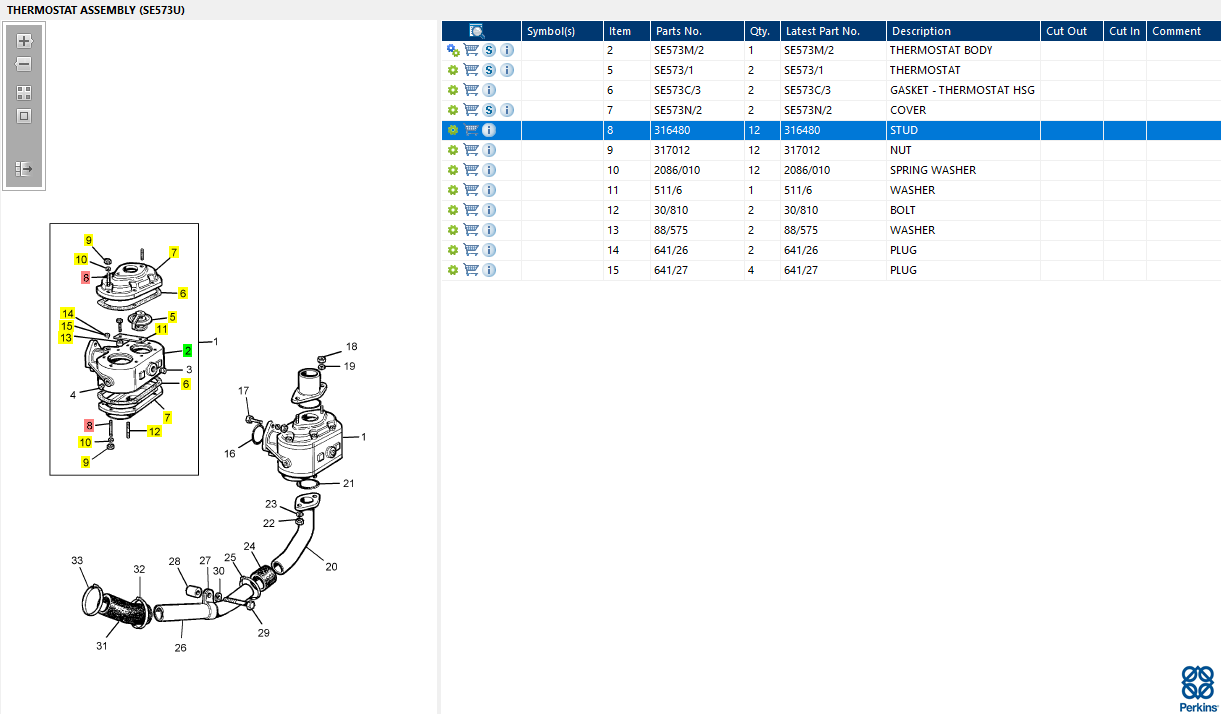Click the Perkins logo
The height and width of the screenshot is (714, 1221).
(1198, 688)
